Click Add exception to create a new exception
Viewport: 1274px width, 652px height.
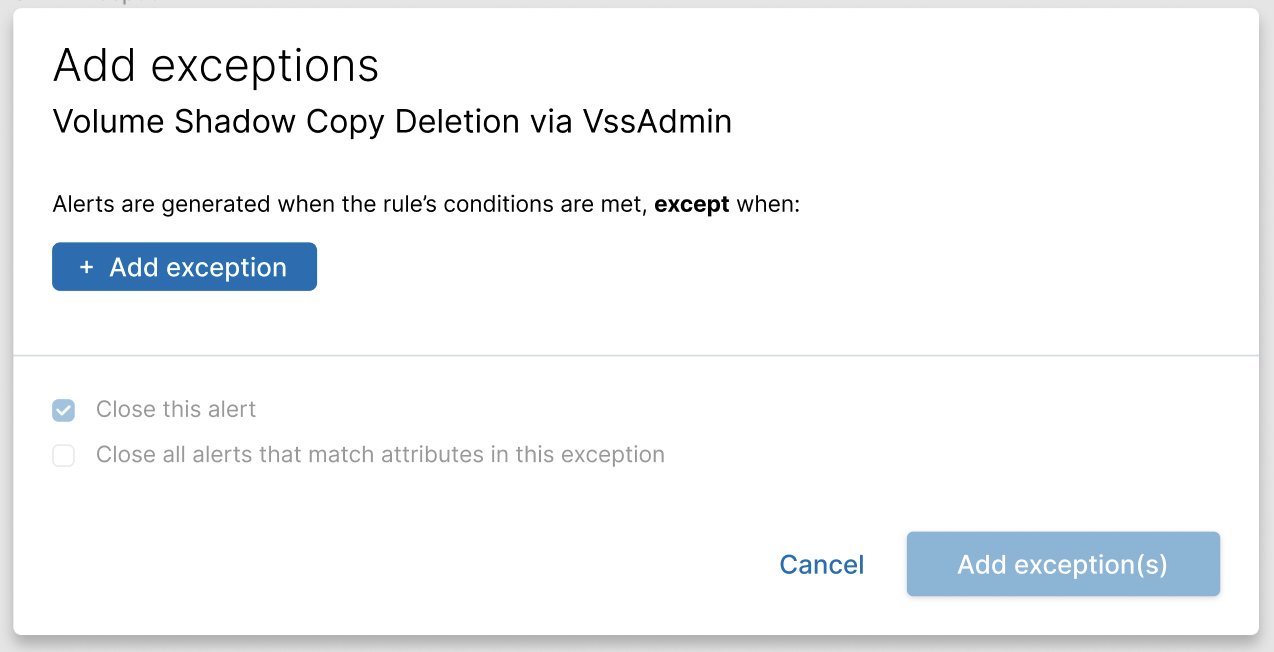click(x=184, y=266)
